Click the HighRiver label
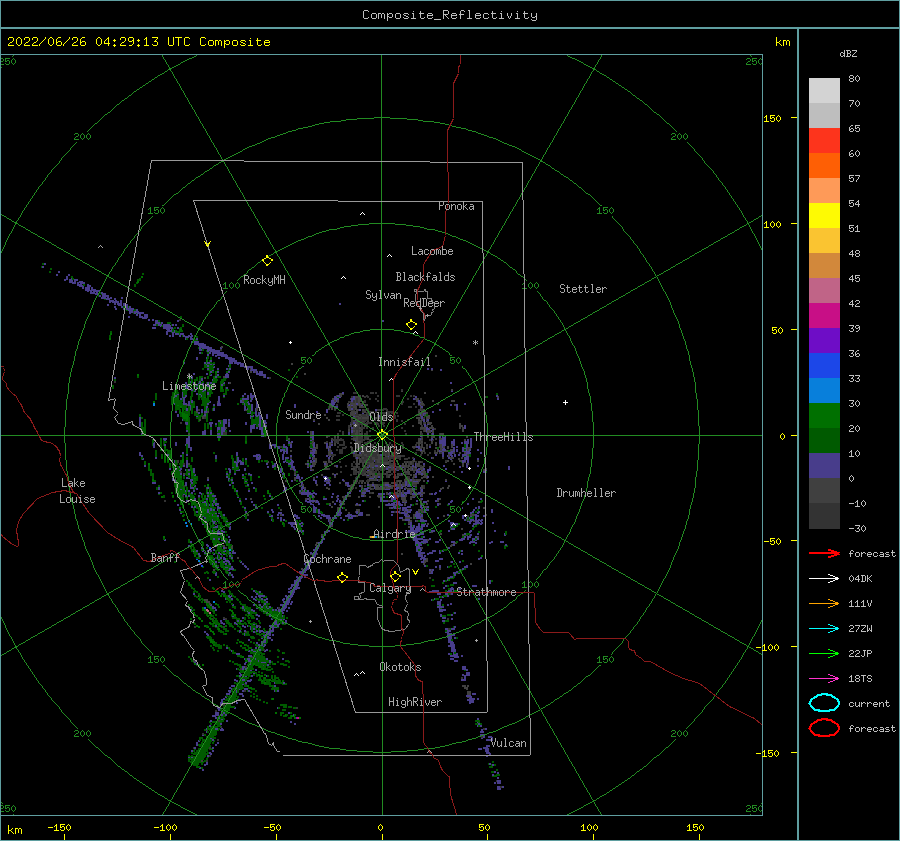900x841 pixels. [x=415, y=702]
